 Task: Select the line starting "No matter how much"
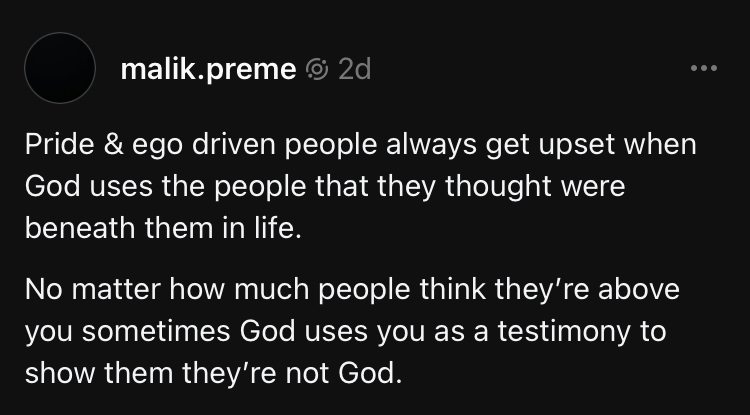pos(352,289)
